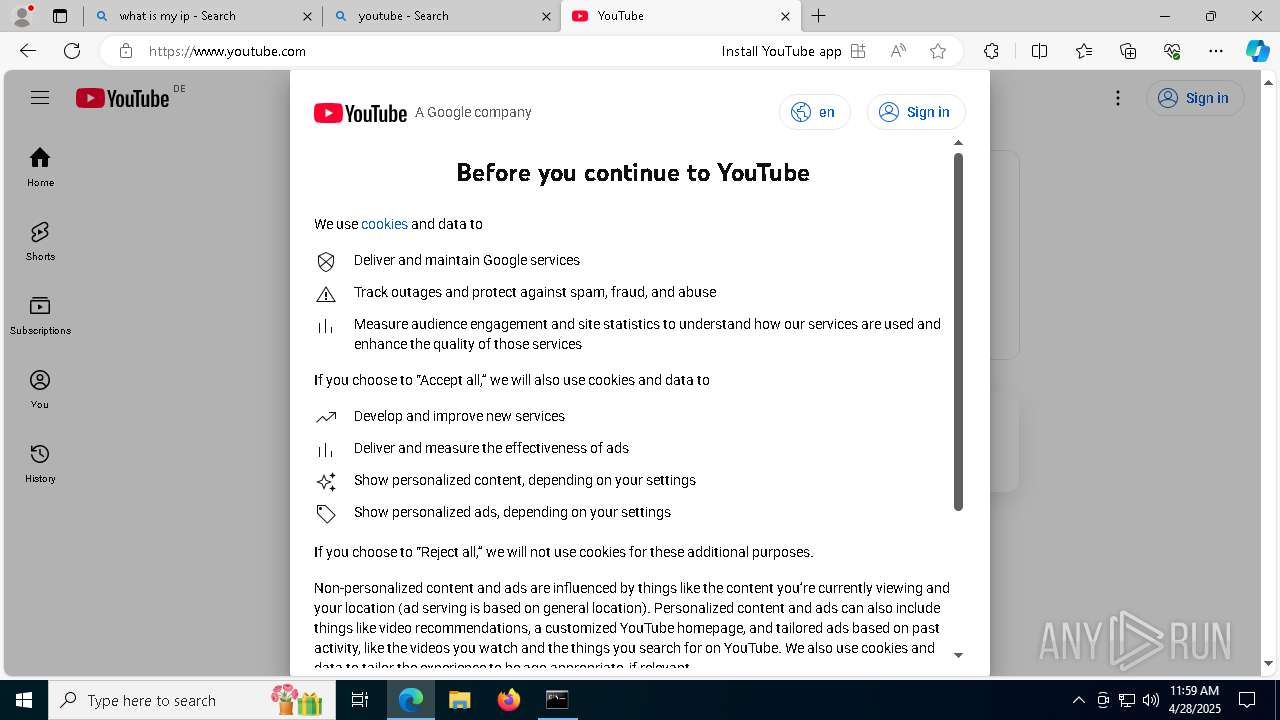The image size is (1280, 720).
Task: Click dialog scrollbar down arrow
Action: click(958, 655)
